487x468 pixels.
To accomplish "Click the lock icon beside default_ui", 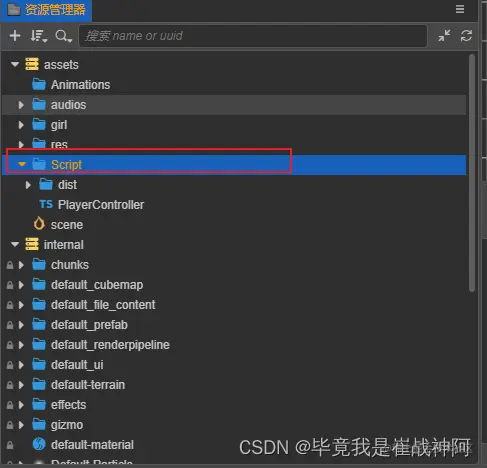I will pos(10,365).
